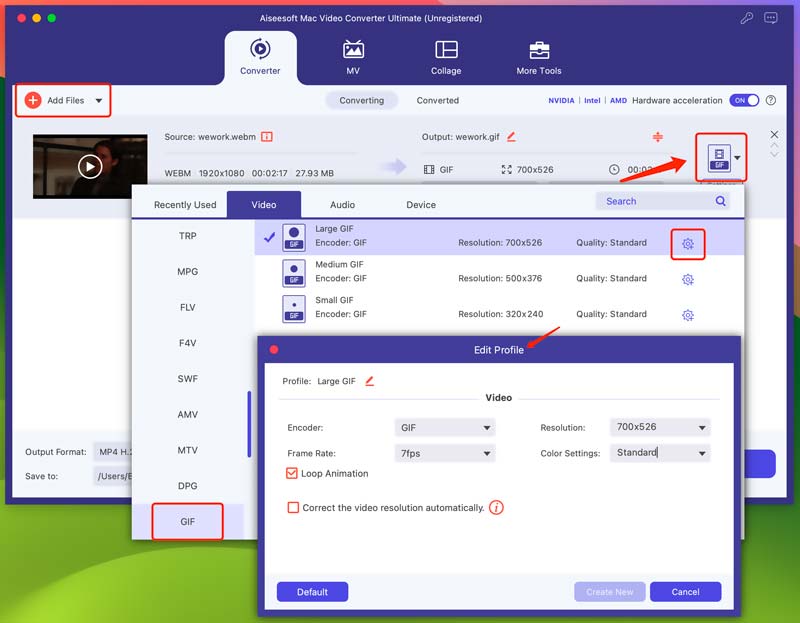The image size is (800, 623).
Task: Open the MV tab icon
Action: 353,50
